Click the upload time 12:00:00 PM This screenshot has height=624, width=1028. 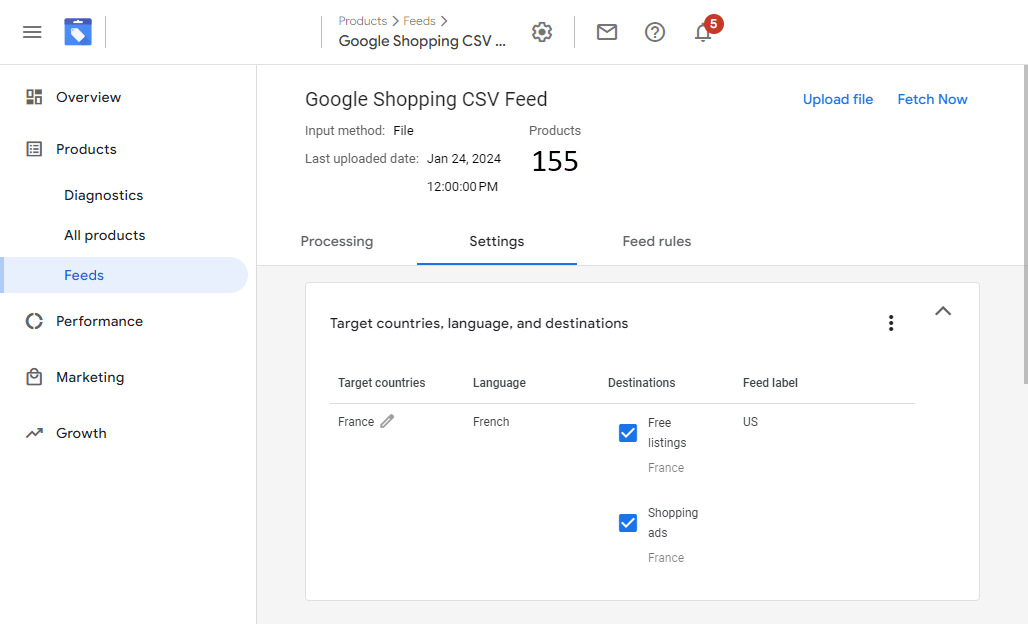point(462,187)
